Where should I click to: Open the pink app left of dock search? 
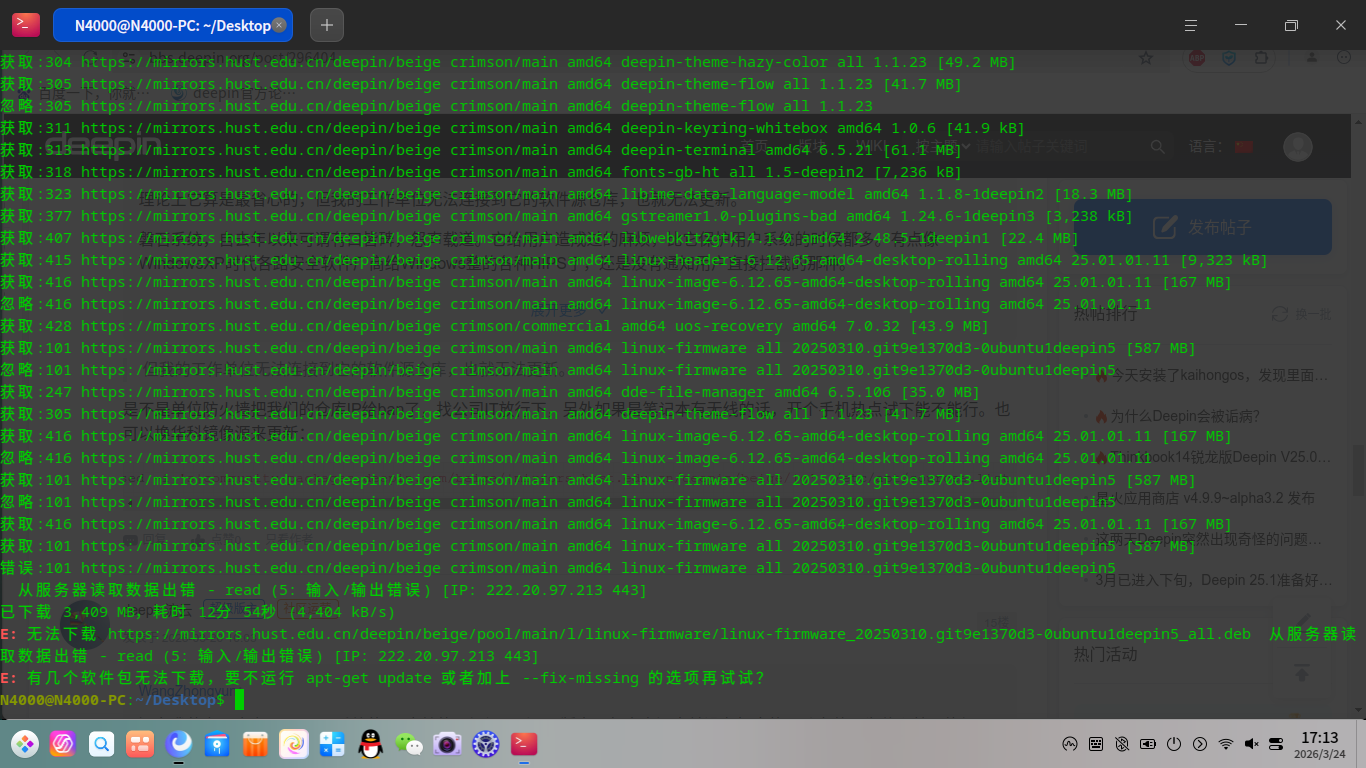(x=63, y=744)
